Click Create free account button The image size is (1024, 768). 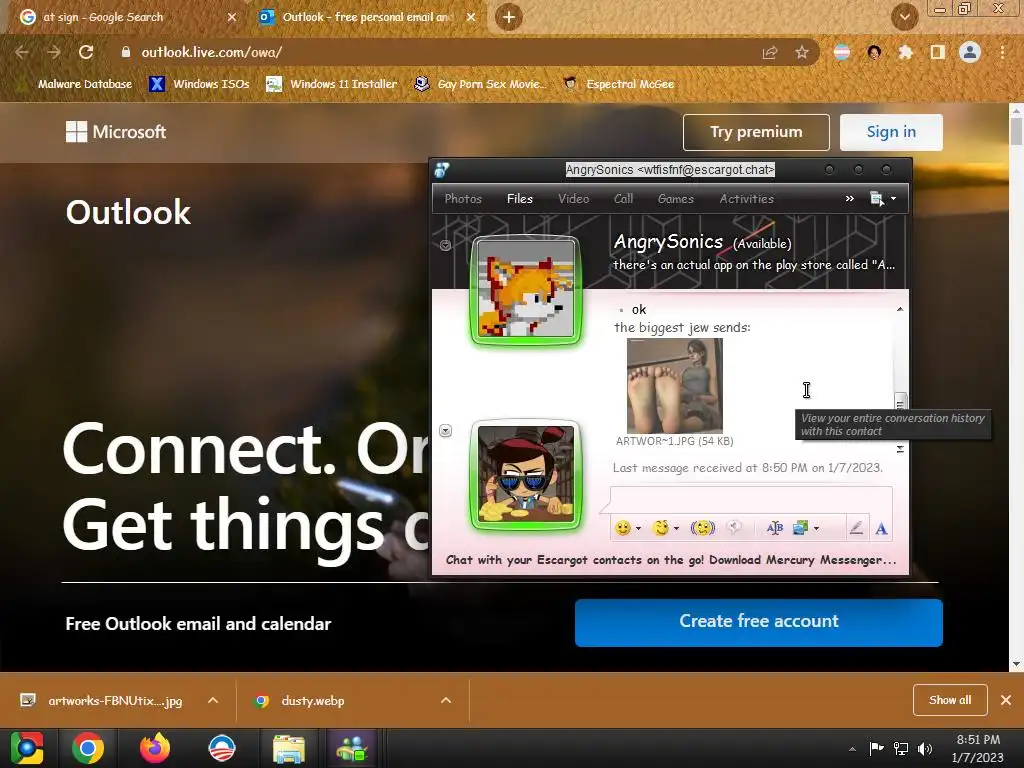(759, 622)
